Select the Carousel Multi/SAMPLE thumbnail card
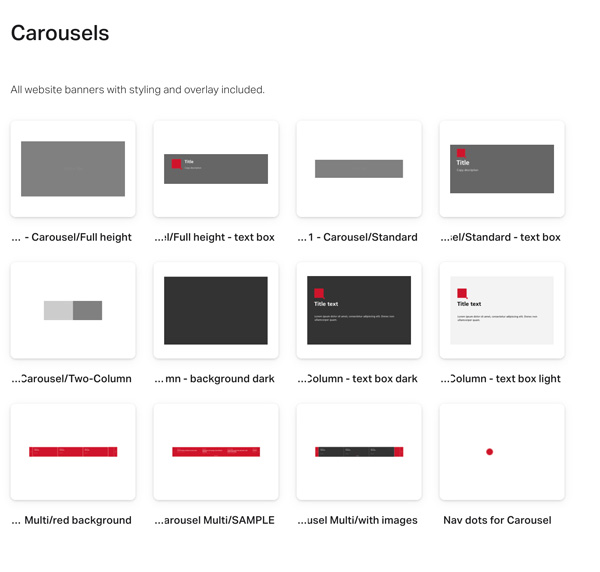This screenshot has width=600, height=572. coord(216,452)
